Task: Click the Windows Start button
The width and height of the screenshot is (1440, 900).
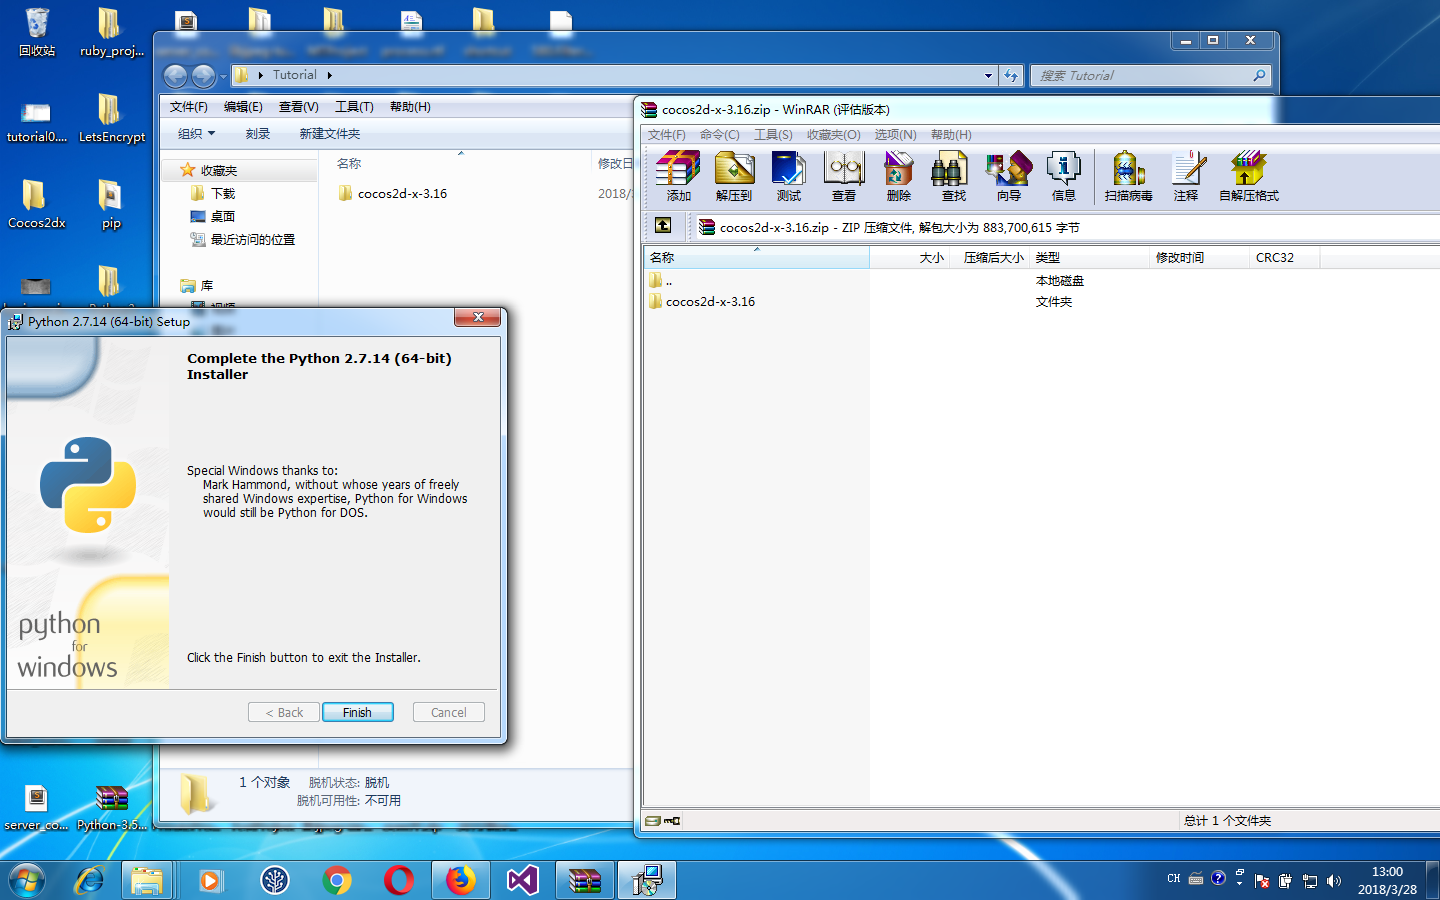Action: tap(27, 880)
